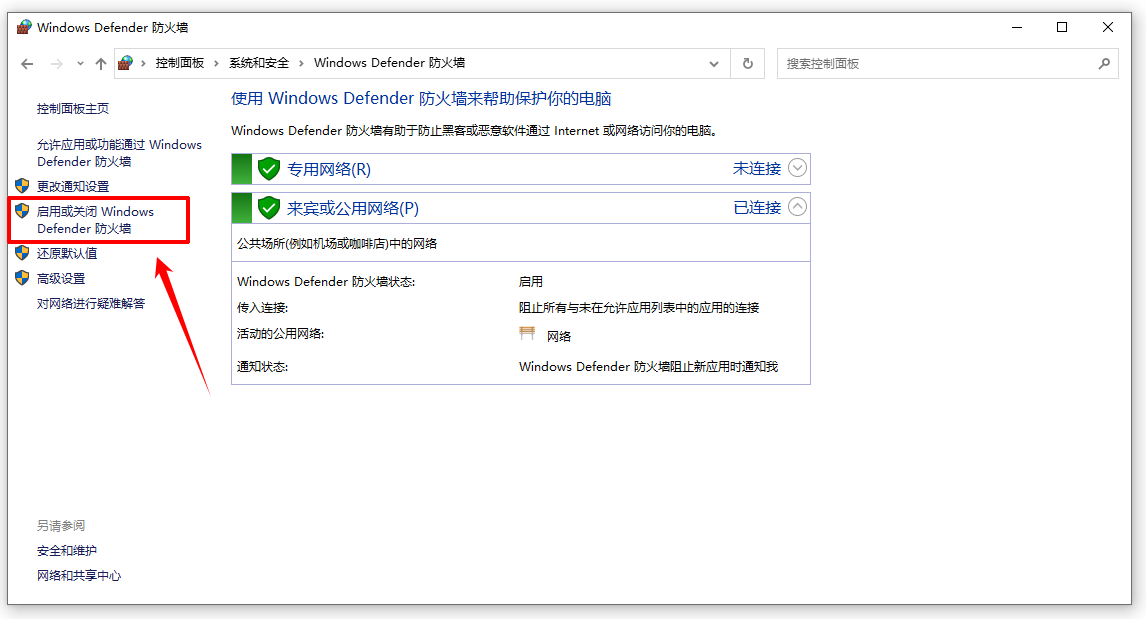Click title bar firewall window icon

pyautogui.click(x=24, y=27)
